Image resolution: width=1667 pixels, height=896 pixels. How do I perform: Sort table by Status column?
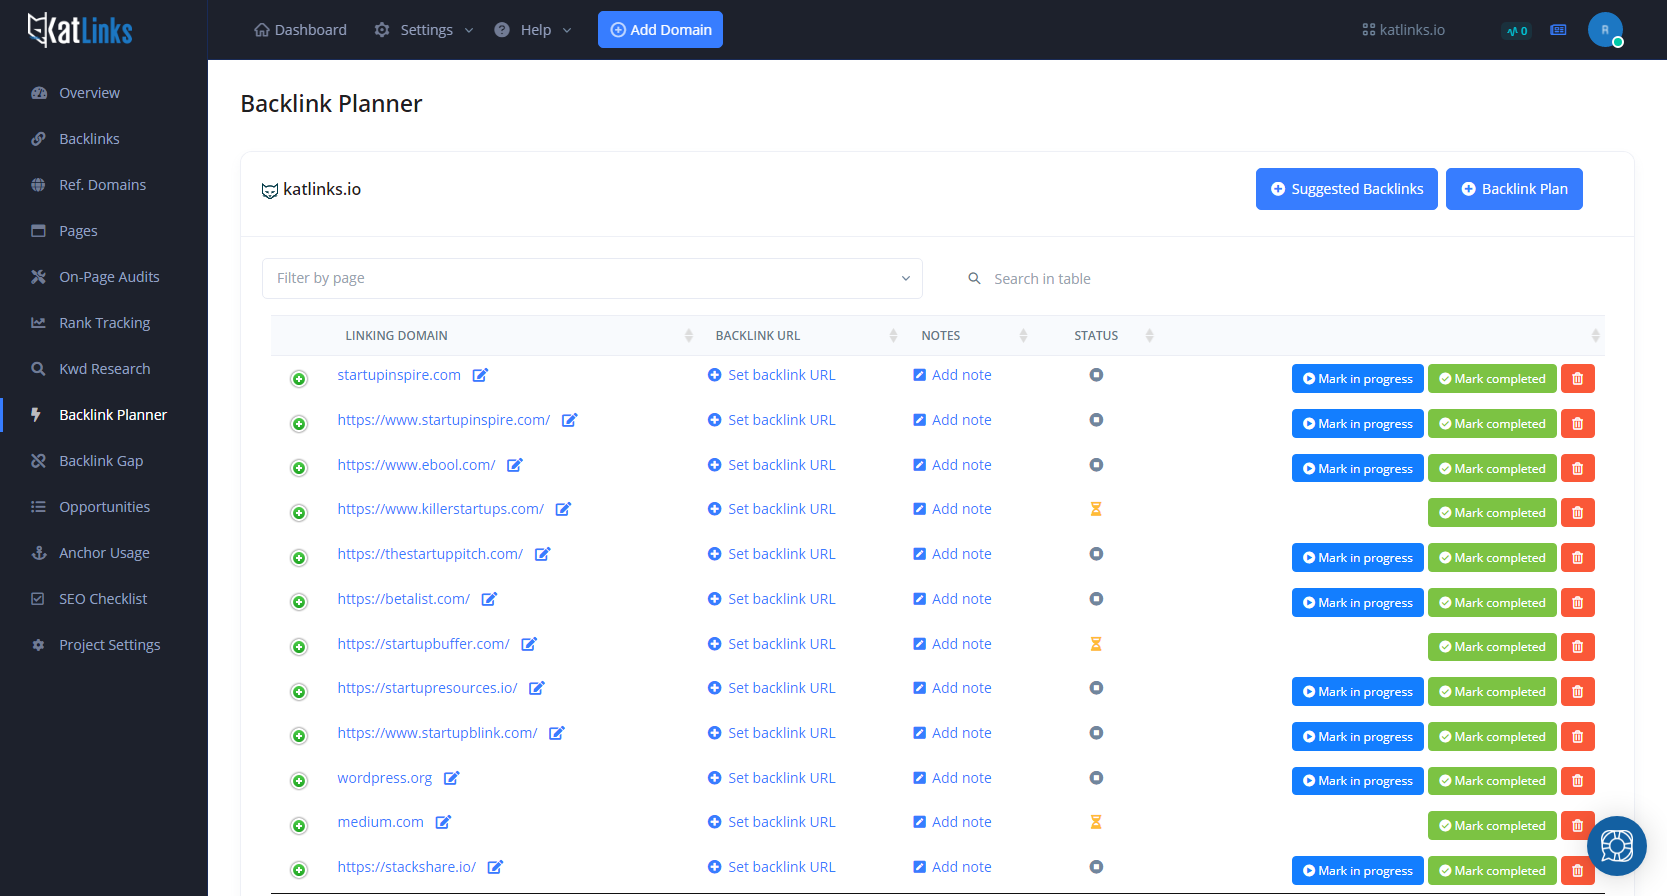tap(1096, 336)
